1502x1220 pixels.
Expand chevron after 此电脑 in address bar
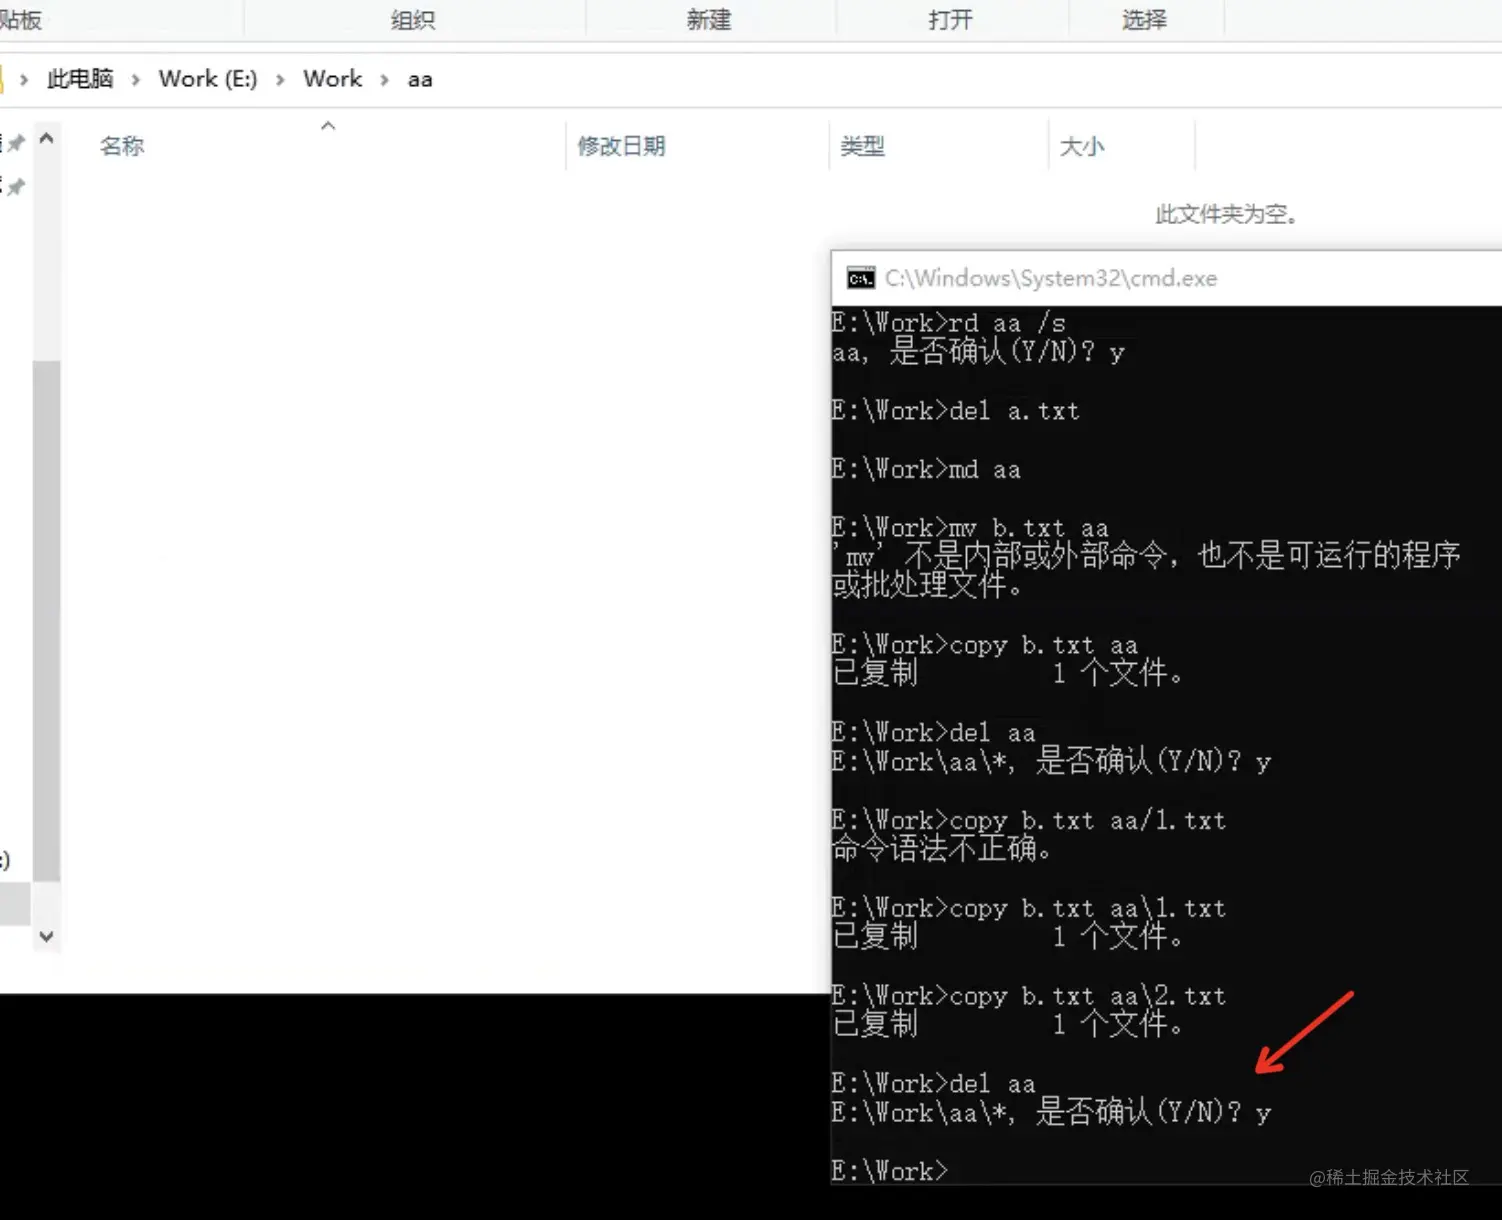pyautogui.click(x=136, y=80)
